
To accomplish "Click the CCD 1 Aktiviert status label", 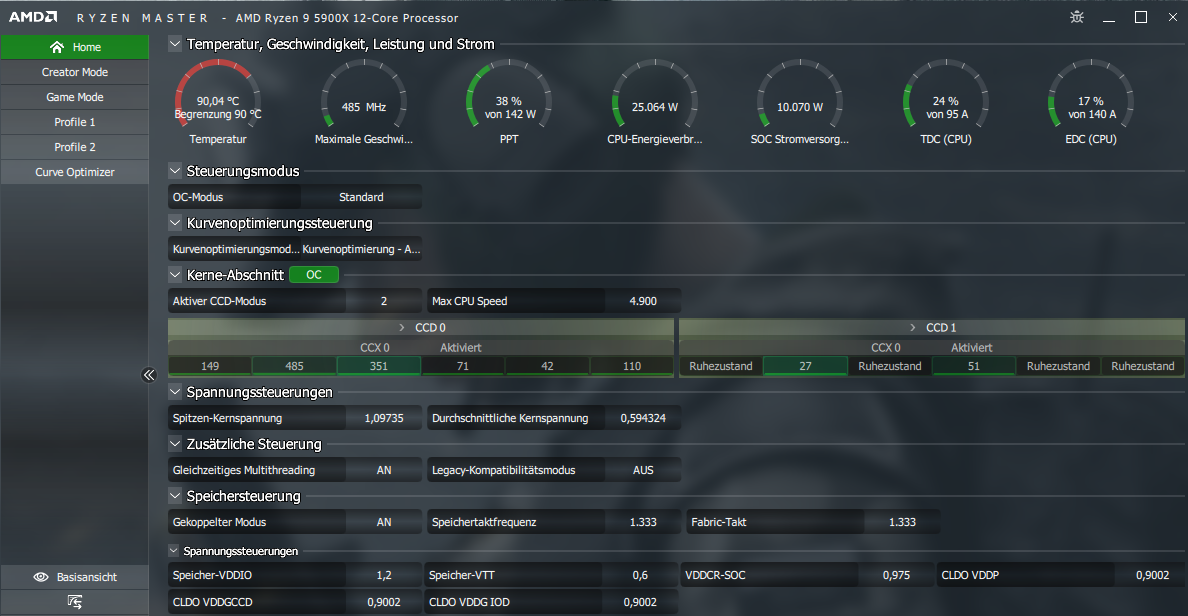I will click(x=972, y=348).
